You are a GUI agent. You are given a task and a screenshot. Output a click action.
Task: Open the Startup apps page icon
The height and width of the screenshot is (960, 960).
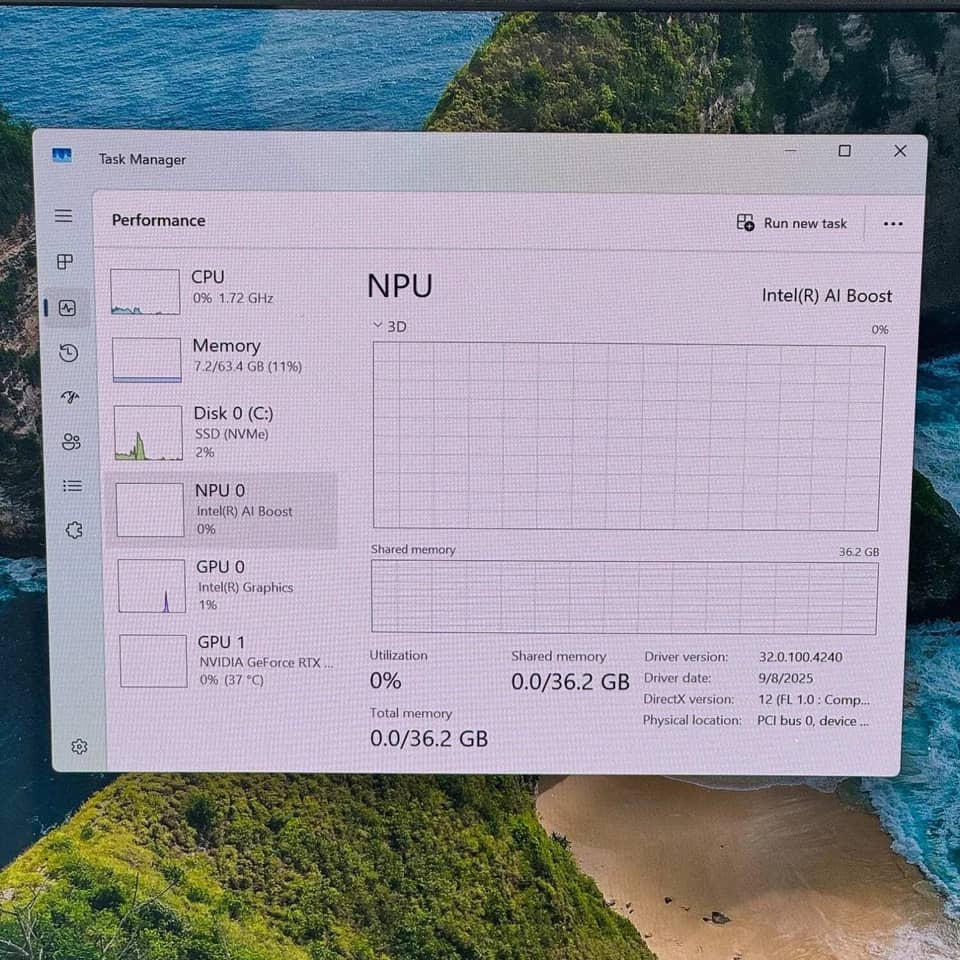[70, 397]
